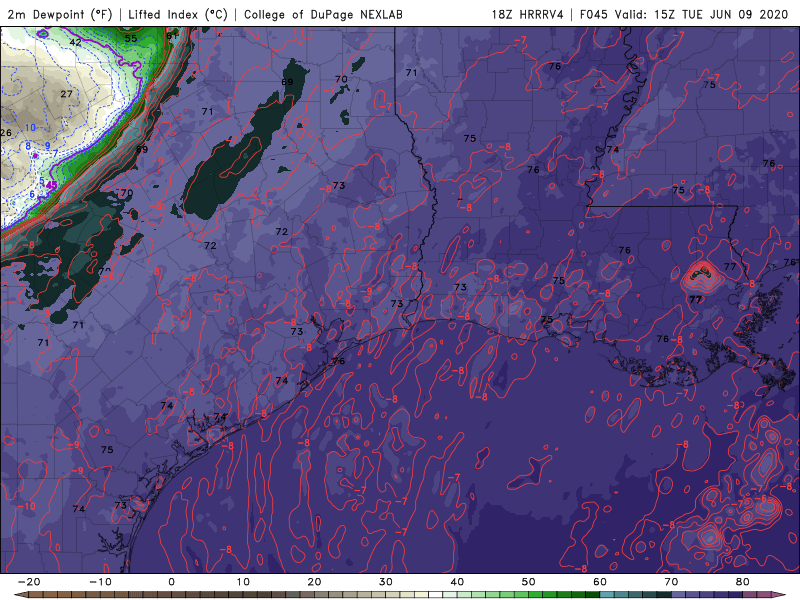Click the purple '45' contour label
800x600 pixels.
point(51,185)
